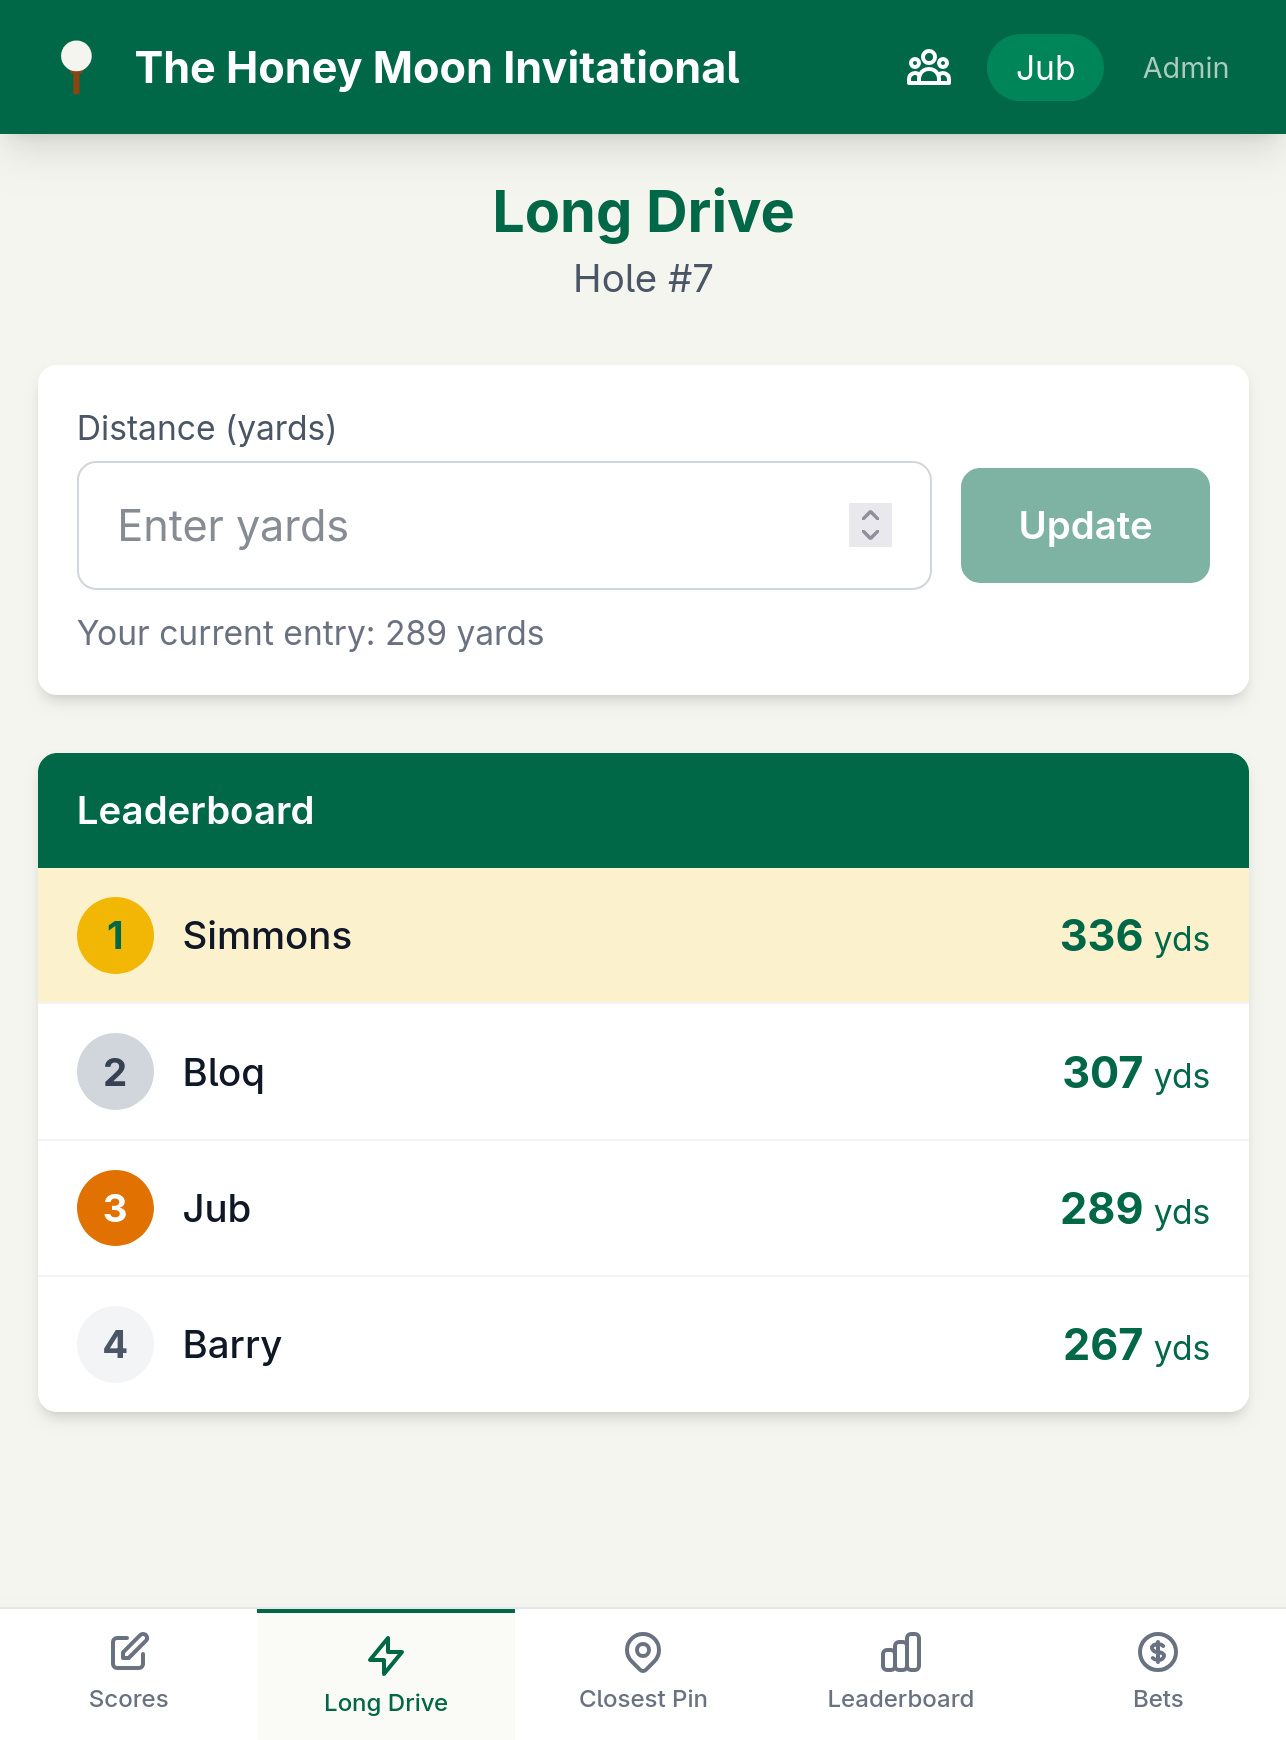
Task: Click the gold first-place rank badge
Action: (x=115, y=935)
